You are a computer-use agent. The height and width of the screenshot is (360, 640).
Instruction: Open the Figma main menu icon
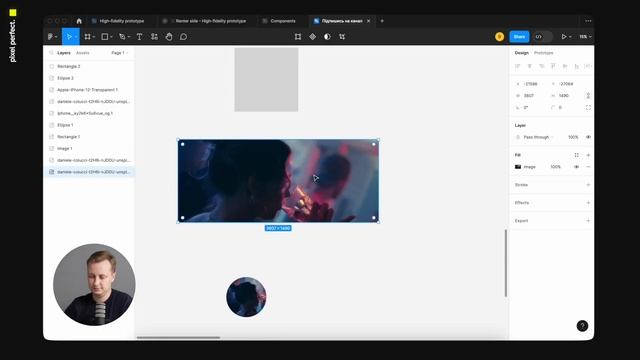tap(50, 37)
